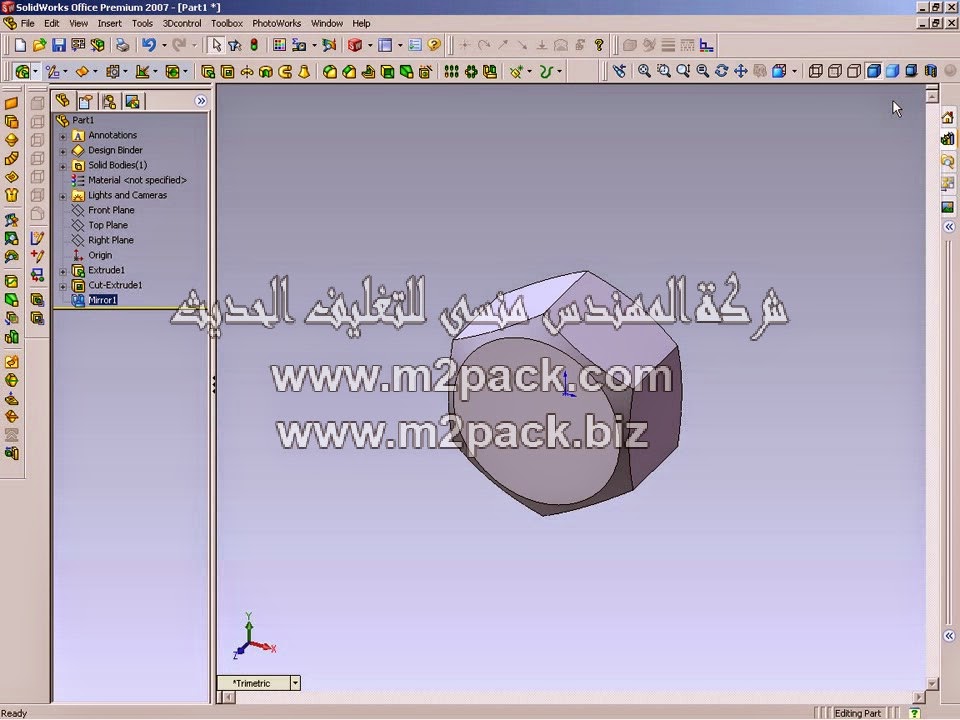Image resolution: width=960 pixels, height=720 pixels.
Task: Open the Tools menu
Action: (142, 23)
